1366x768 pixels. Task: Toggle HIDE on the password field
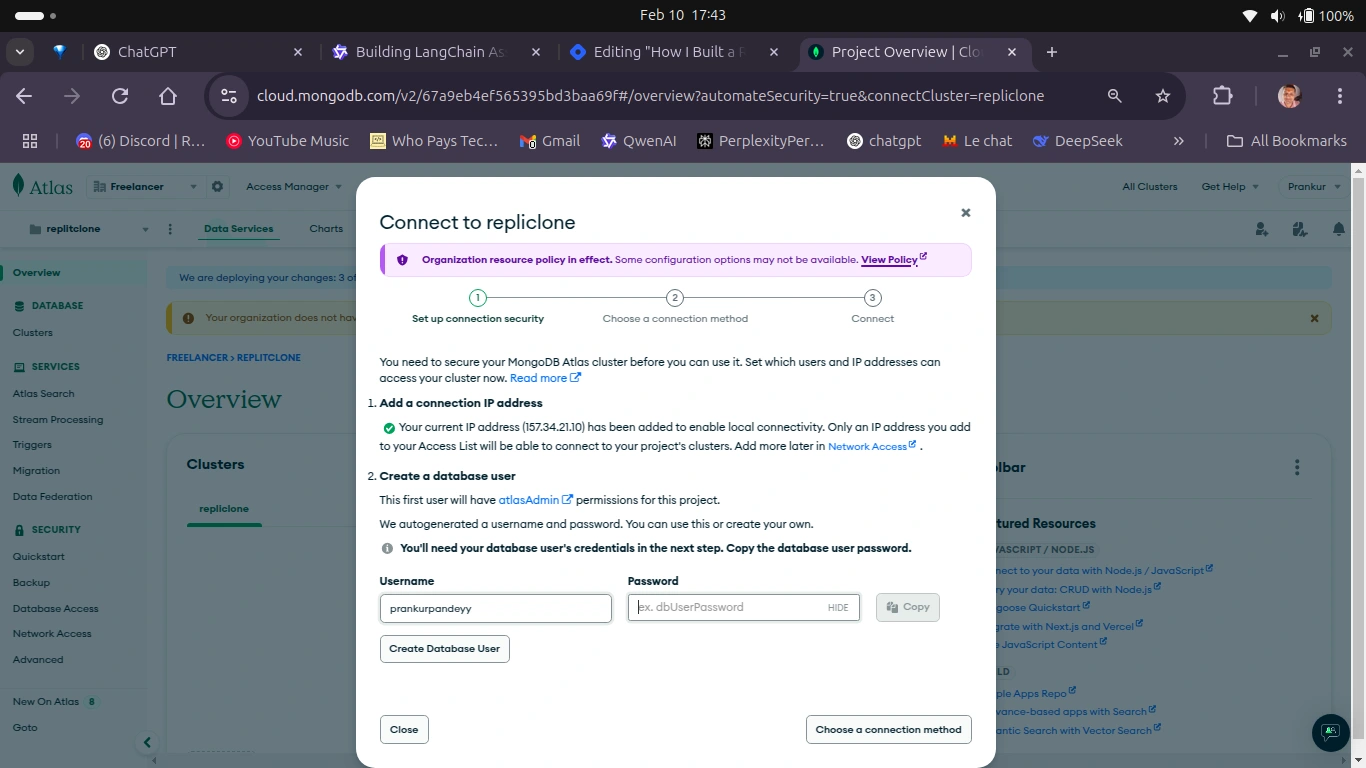(x=838, y=607)
